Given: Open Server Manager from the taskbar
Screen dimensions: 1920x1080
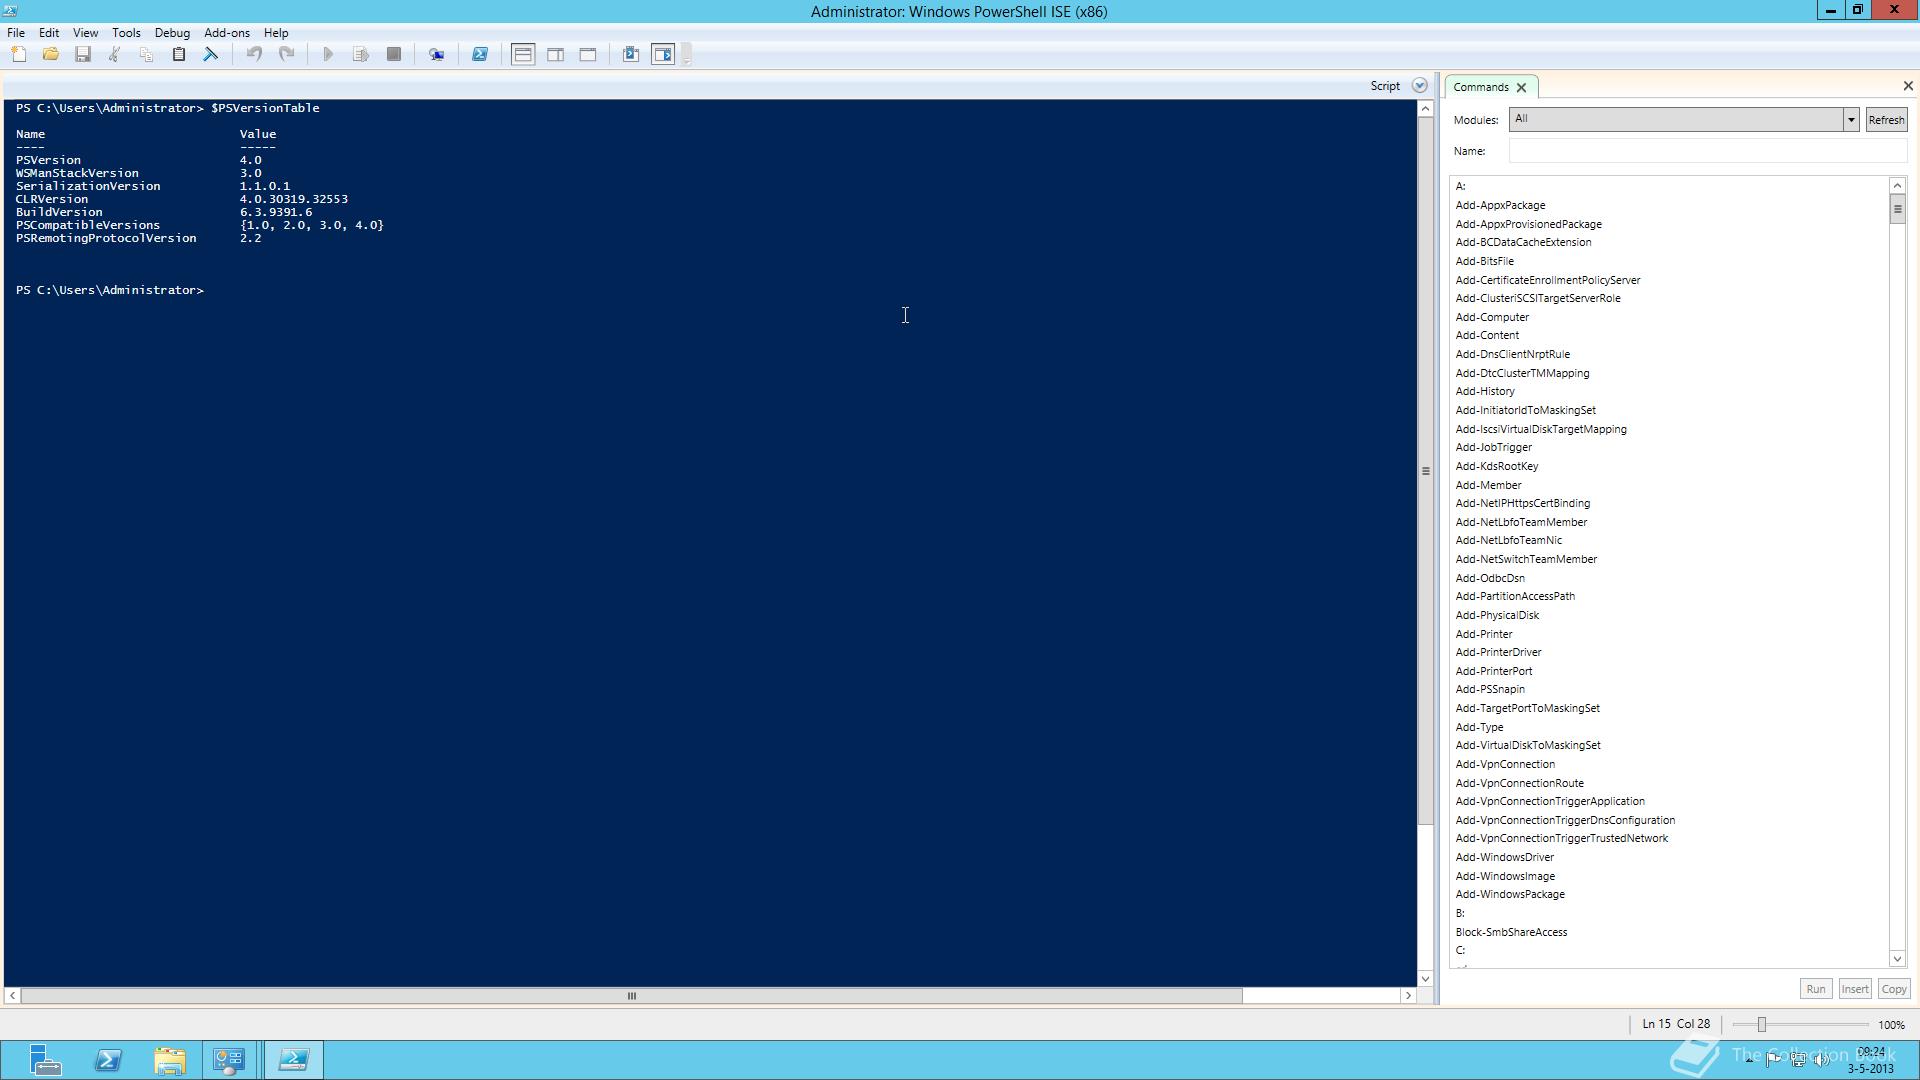Looking at the screenshot, I should pyautogui.click(x=45, y=1060).
